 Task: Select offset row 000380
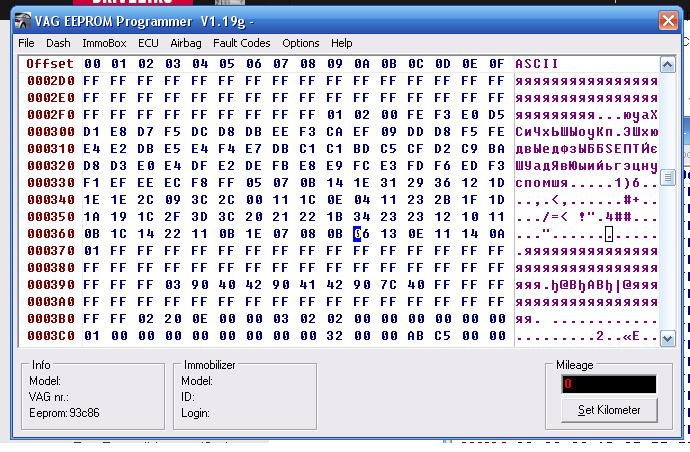51,268
